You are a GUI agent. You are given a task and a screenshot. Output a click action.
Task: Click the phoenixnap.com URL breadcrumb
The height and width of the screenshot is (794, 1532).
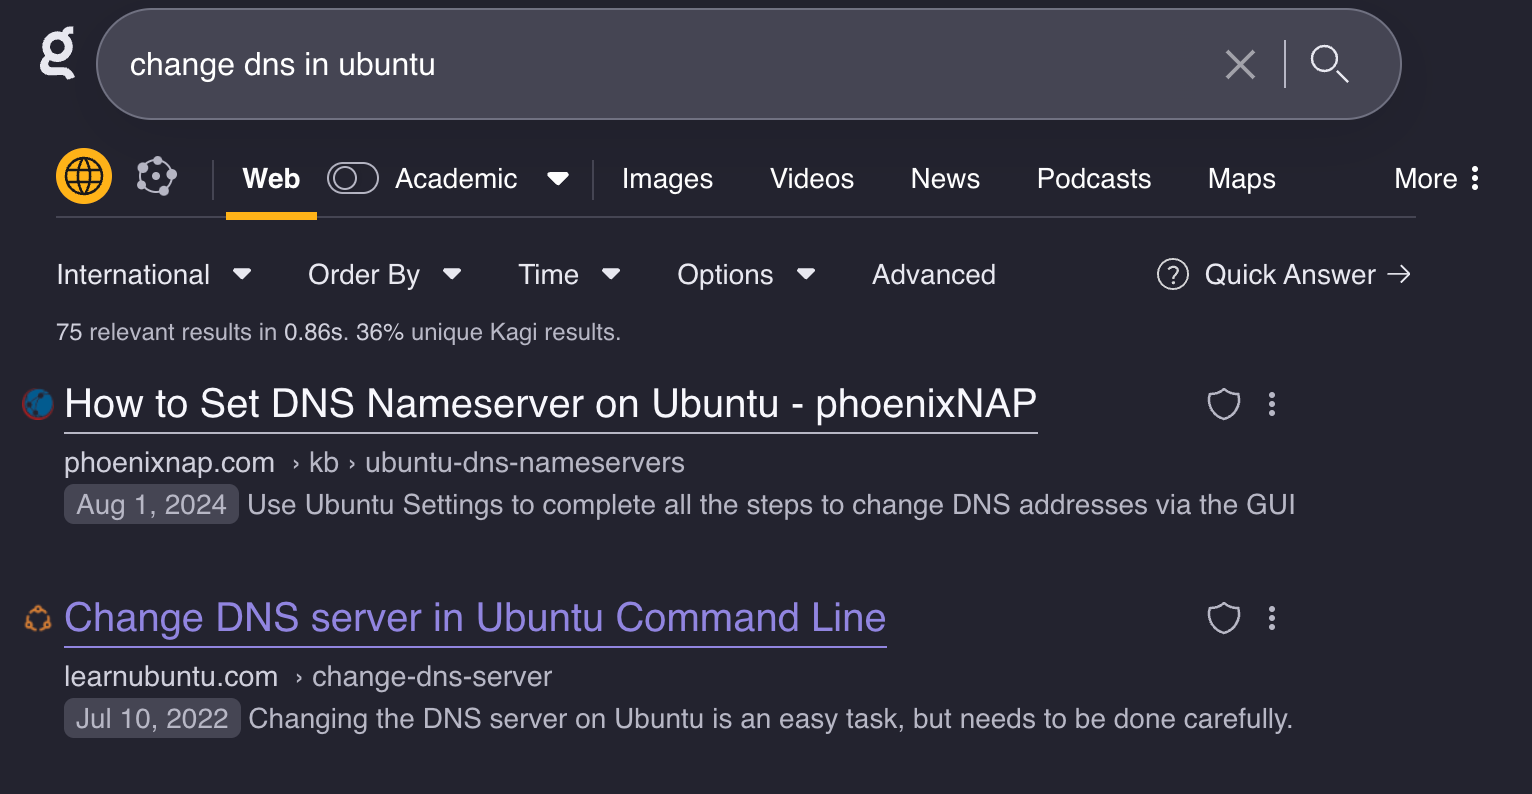tap(374, 463)
